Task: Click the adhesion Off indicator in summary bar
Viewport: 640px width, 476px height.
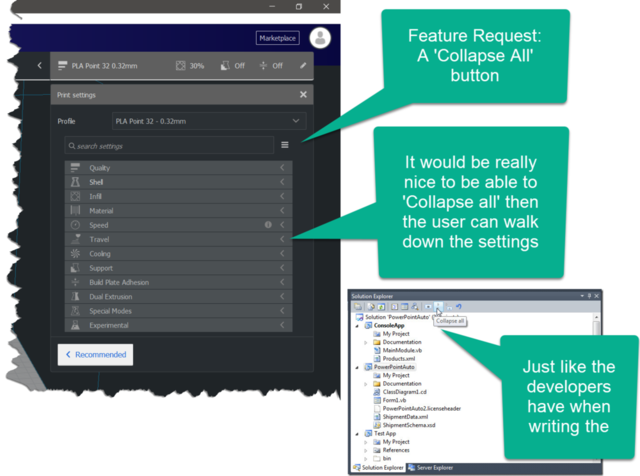Action: [271, 66]
